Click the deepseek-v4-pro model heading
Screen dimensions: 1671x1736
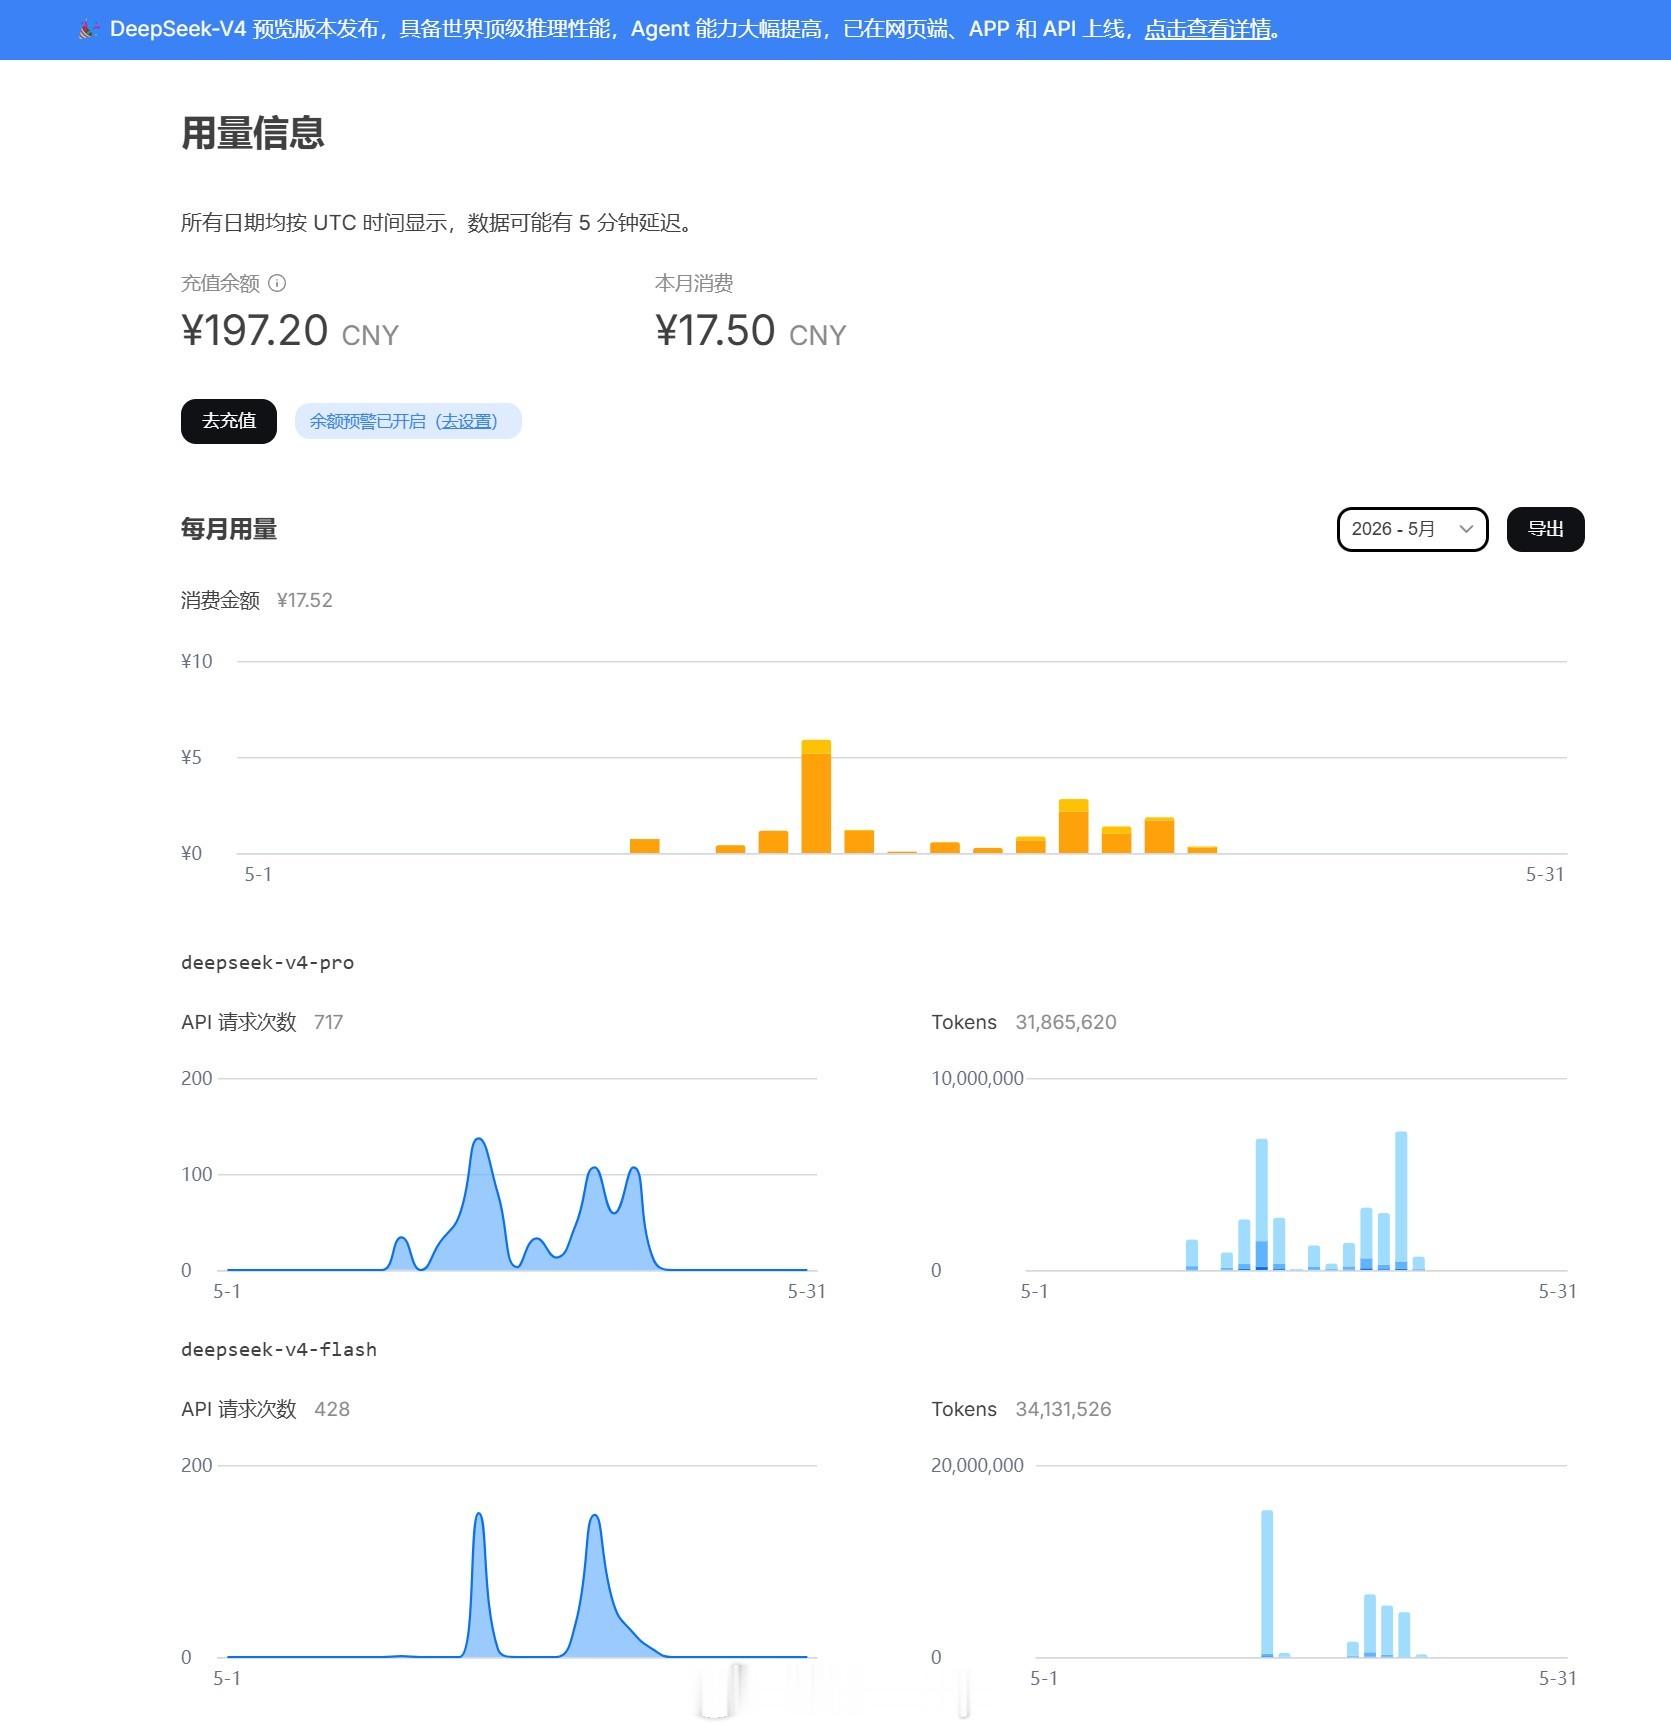click(267, 962)
